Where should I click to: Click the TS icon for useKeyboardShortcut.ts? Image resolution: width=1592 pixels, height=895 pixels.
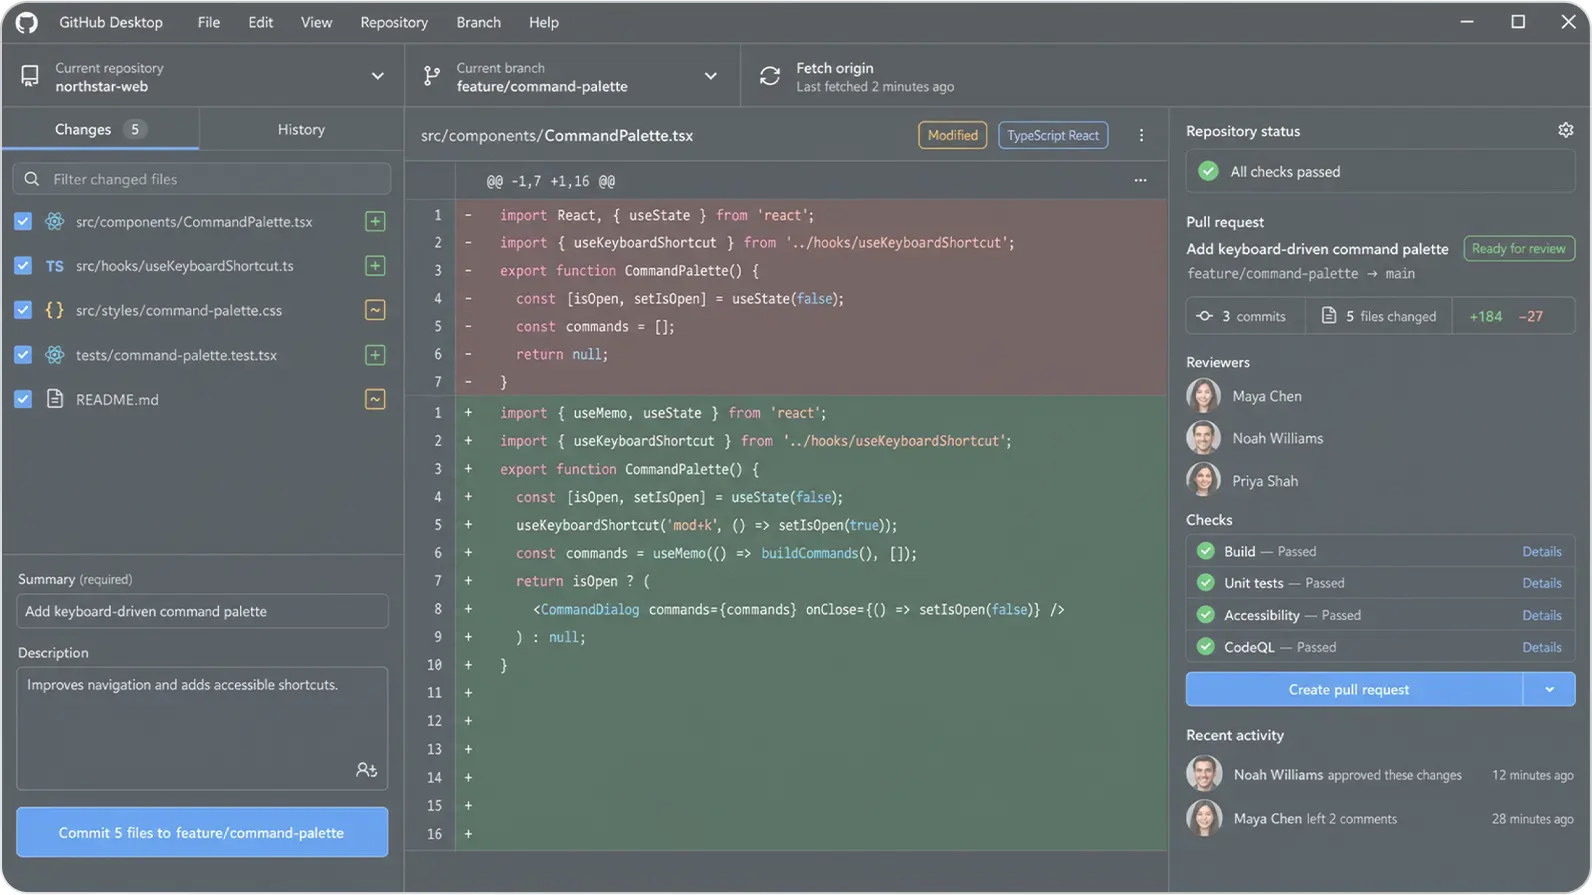pos(55,266)
